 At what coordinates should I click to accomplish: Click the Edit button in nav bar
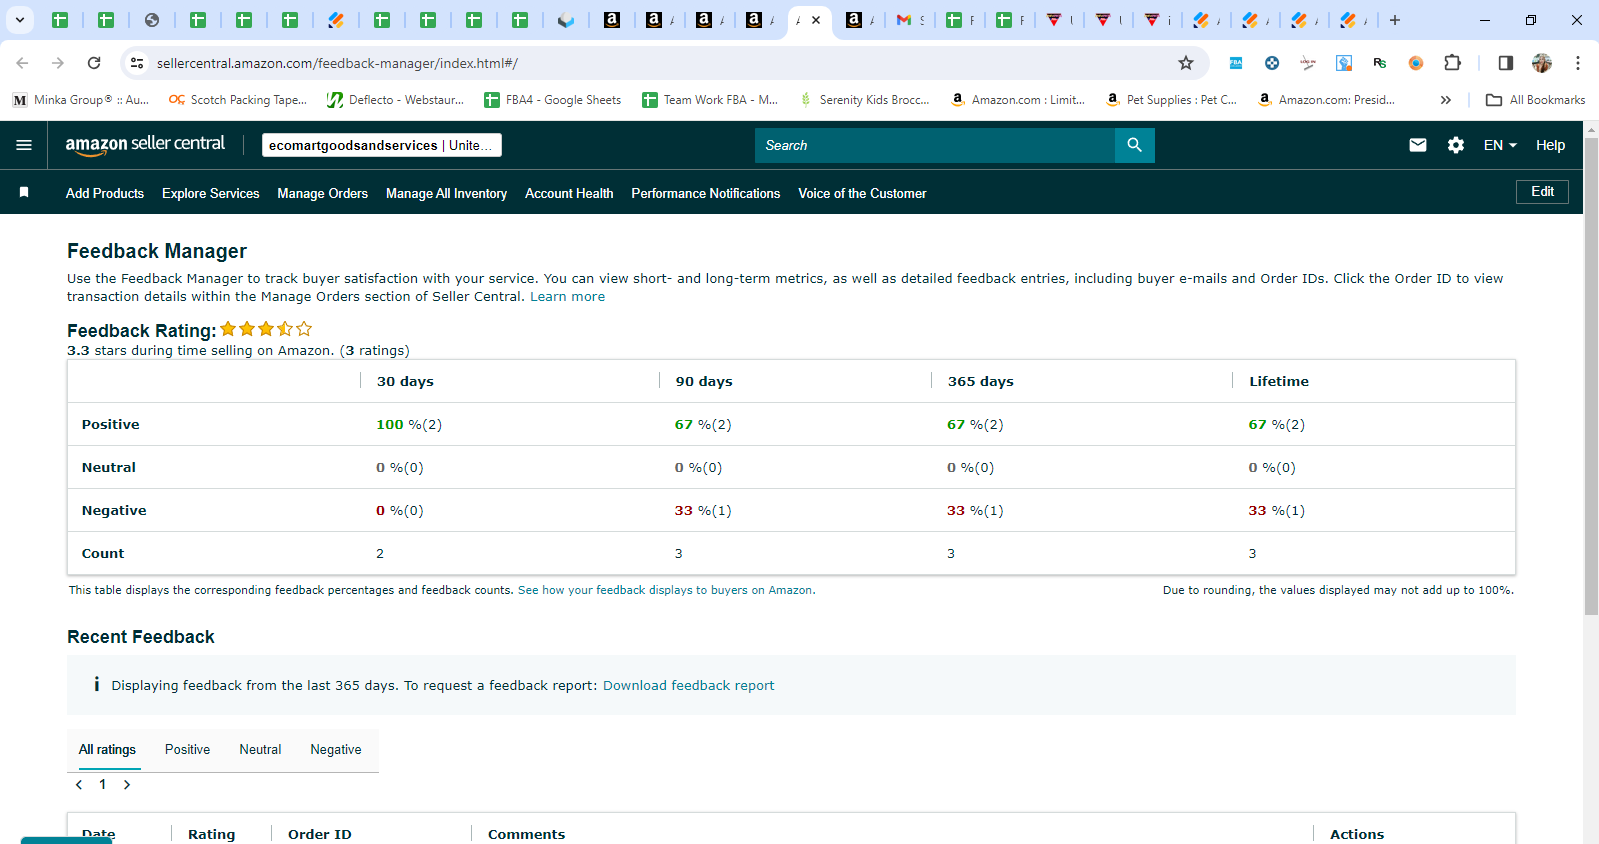coord(1542,191)
